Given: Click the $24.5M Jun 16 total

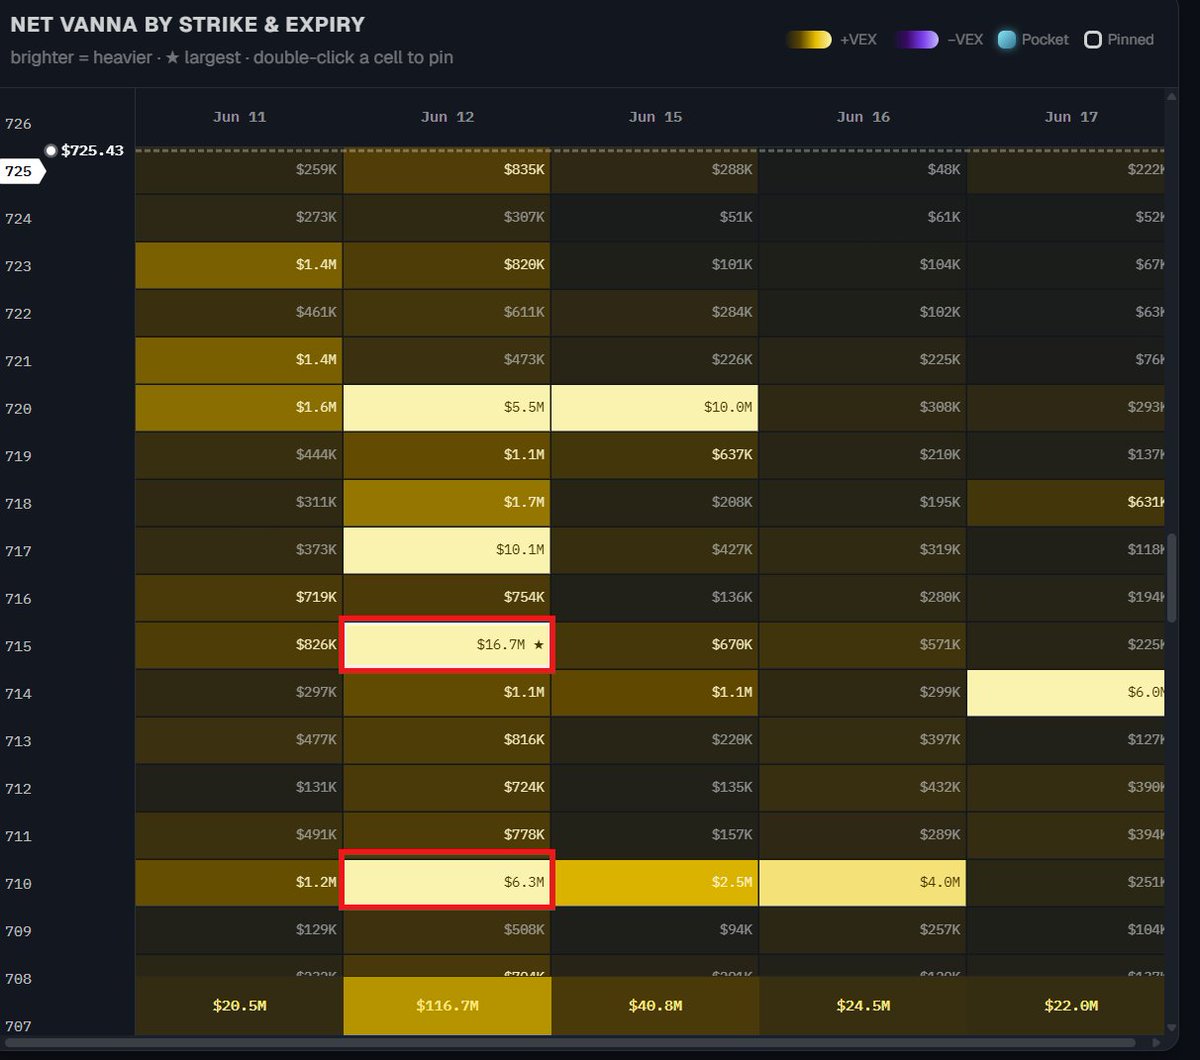Looking at the screenshot, I should pyautogui.click(x=863, y=1006).
